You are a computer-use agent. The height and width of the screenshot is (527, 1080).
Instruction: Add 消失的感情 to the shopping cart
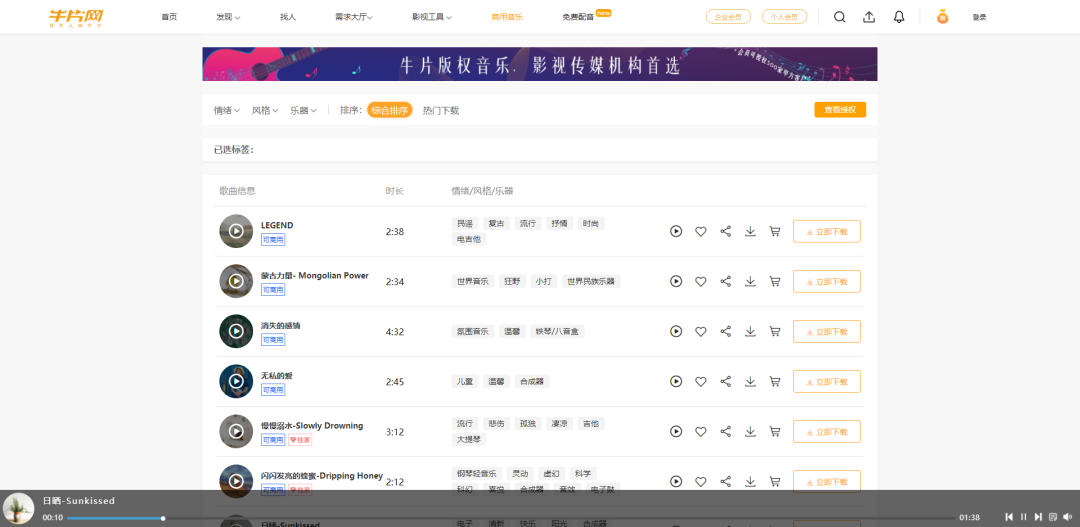(775, 331)
